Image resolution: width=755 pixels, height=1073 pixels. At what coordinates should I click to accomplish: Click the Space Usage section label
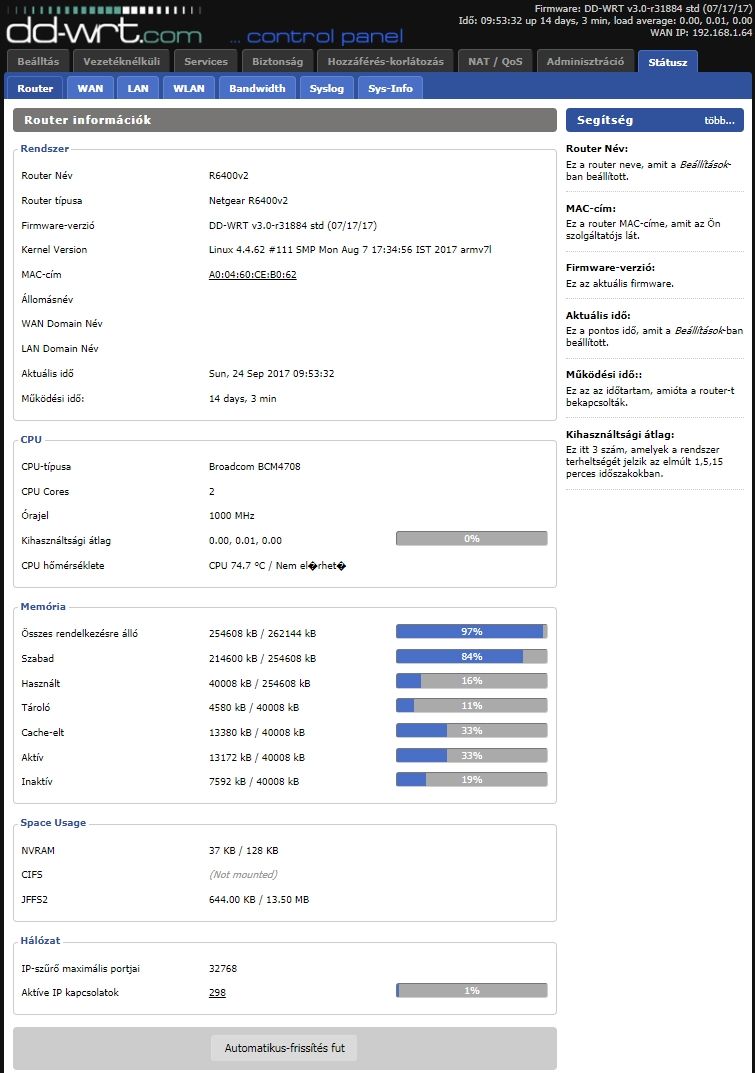(53, 823)
